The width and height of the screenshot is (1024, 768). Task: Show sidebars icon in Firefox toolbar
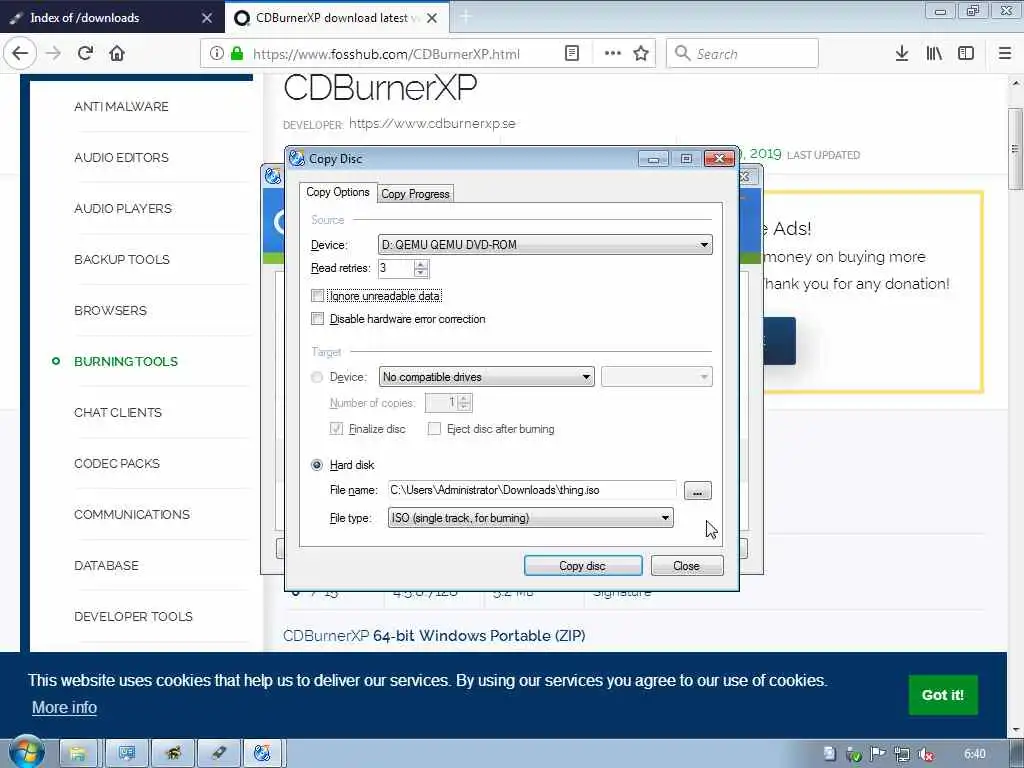click(966, 54)
